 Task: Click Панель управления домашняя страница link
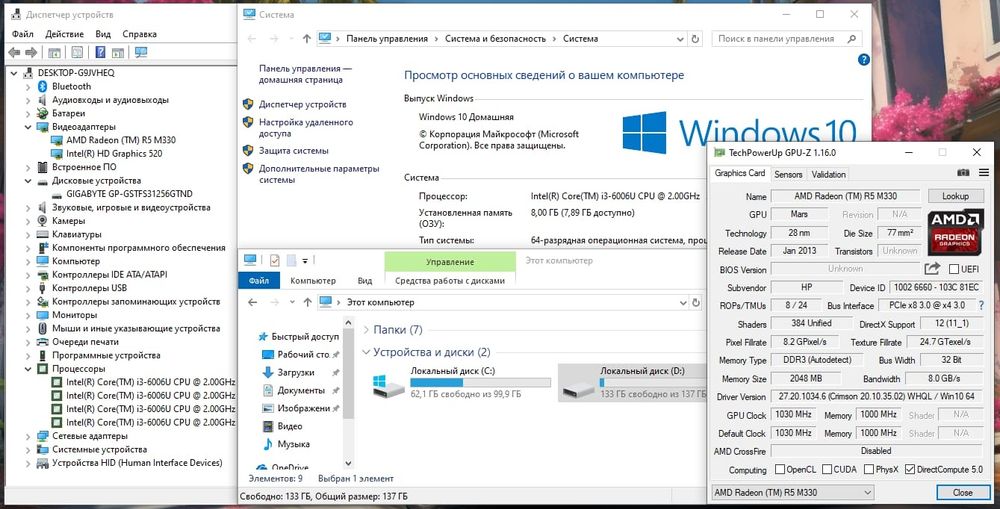[305, 74]
